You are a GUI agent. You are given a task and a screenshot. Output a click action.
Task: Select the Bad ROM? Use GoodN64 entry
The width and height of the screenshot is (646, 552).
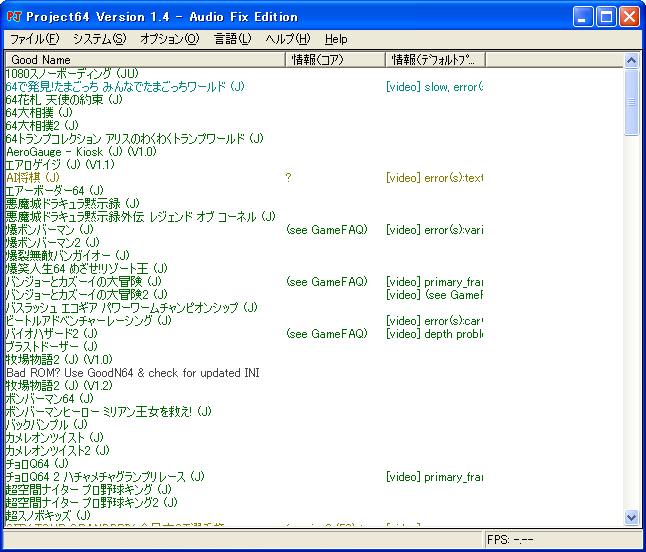coord(132,373)
